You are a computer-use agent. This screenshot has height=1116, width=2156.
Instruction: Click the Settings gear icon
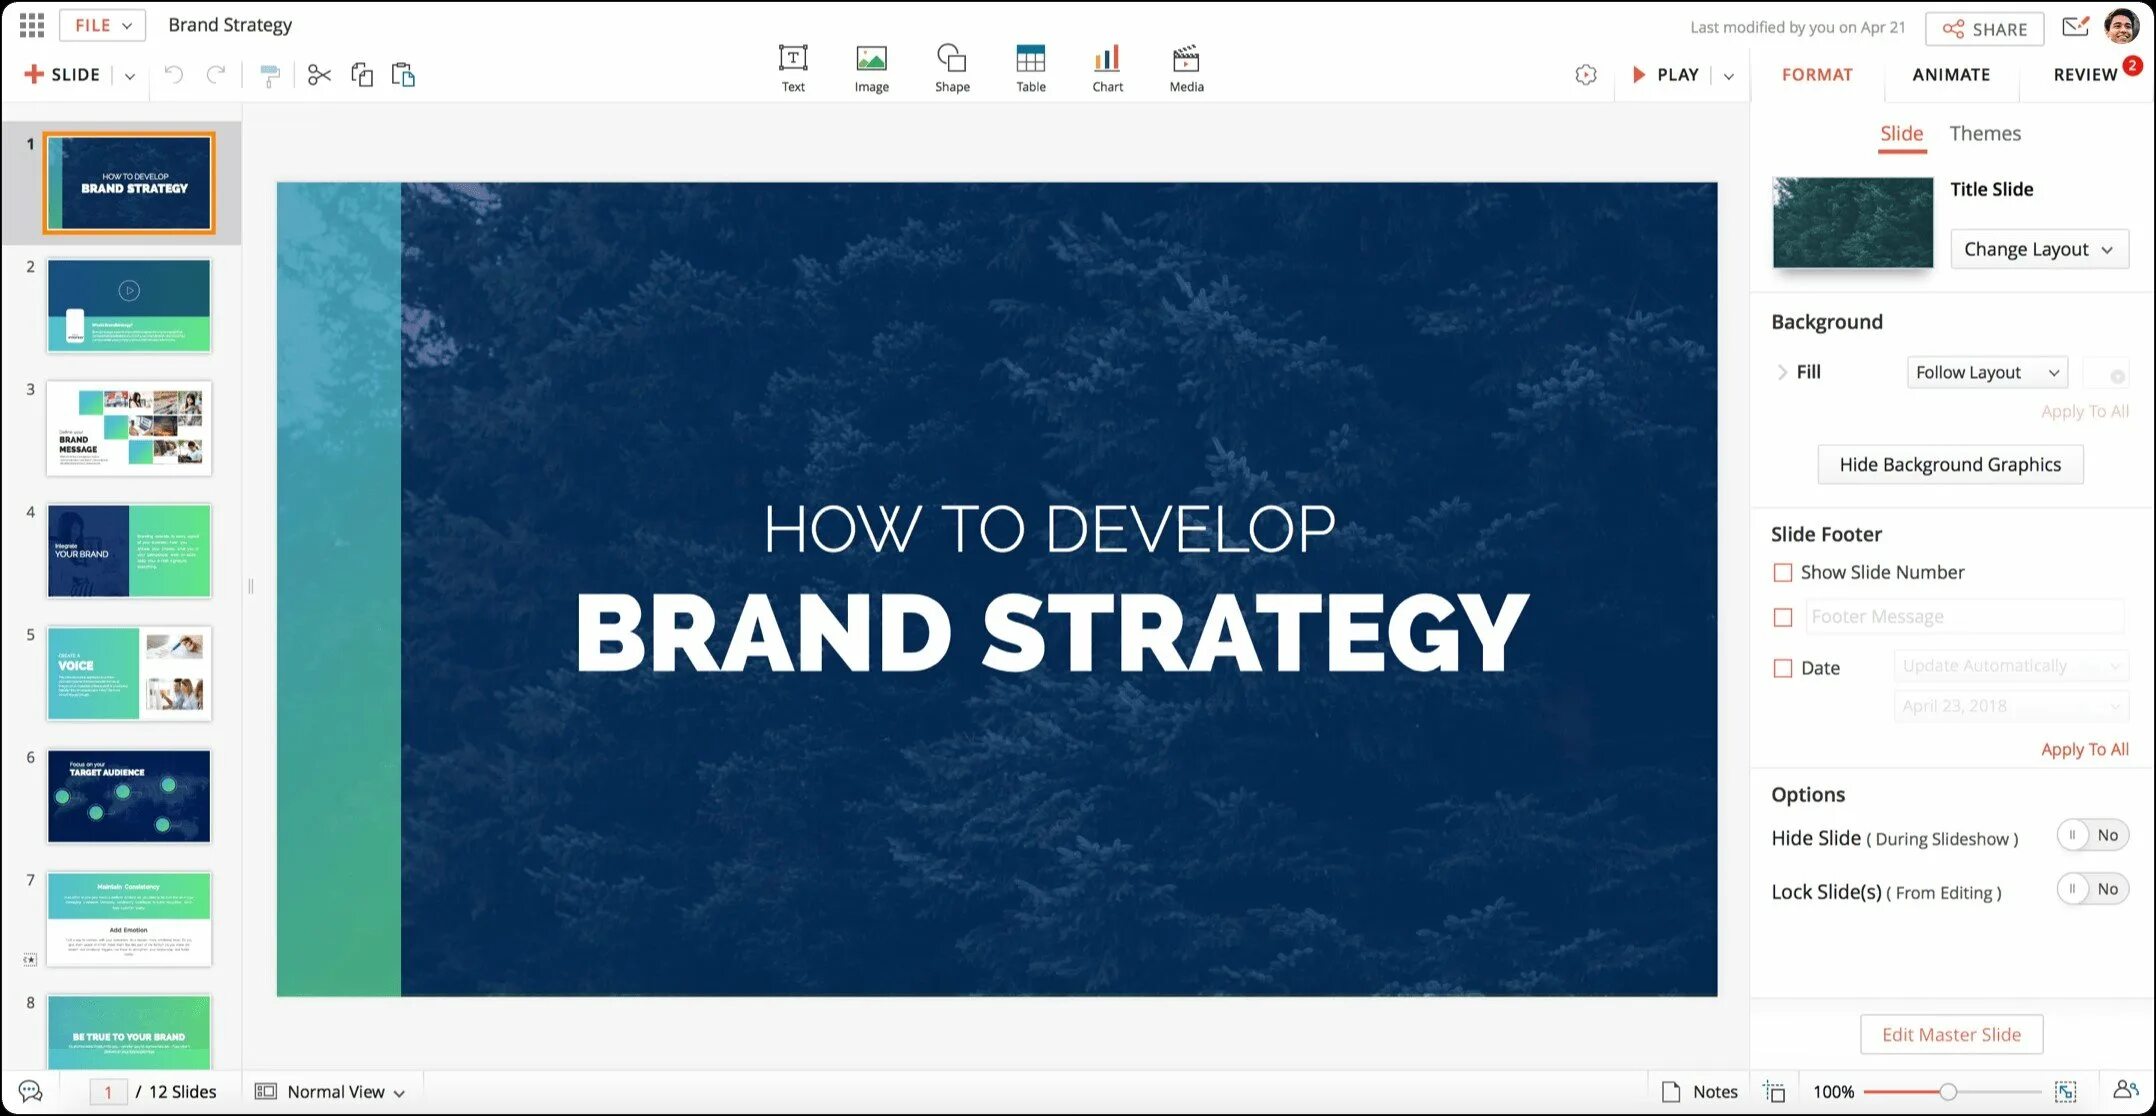coord(1585,74)
